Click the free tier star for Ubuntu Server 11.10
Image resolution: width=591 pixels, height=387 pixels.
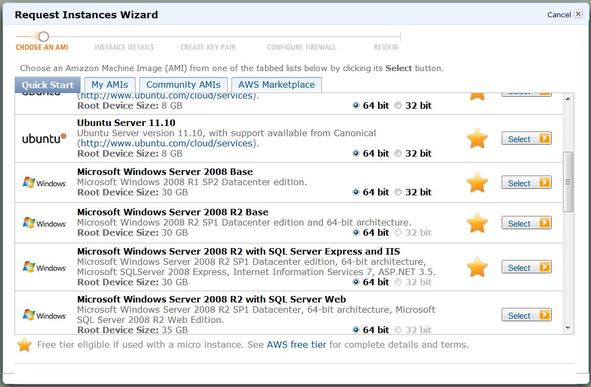[x=477, y=138]
